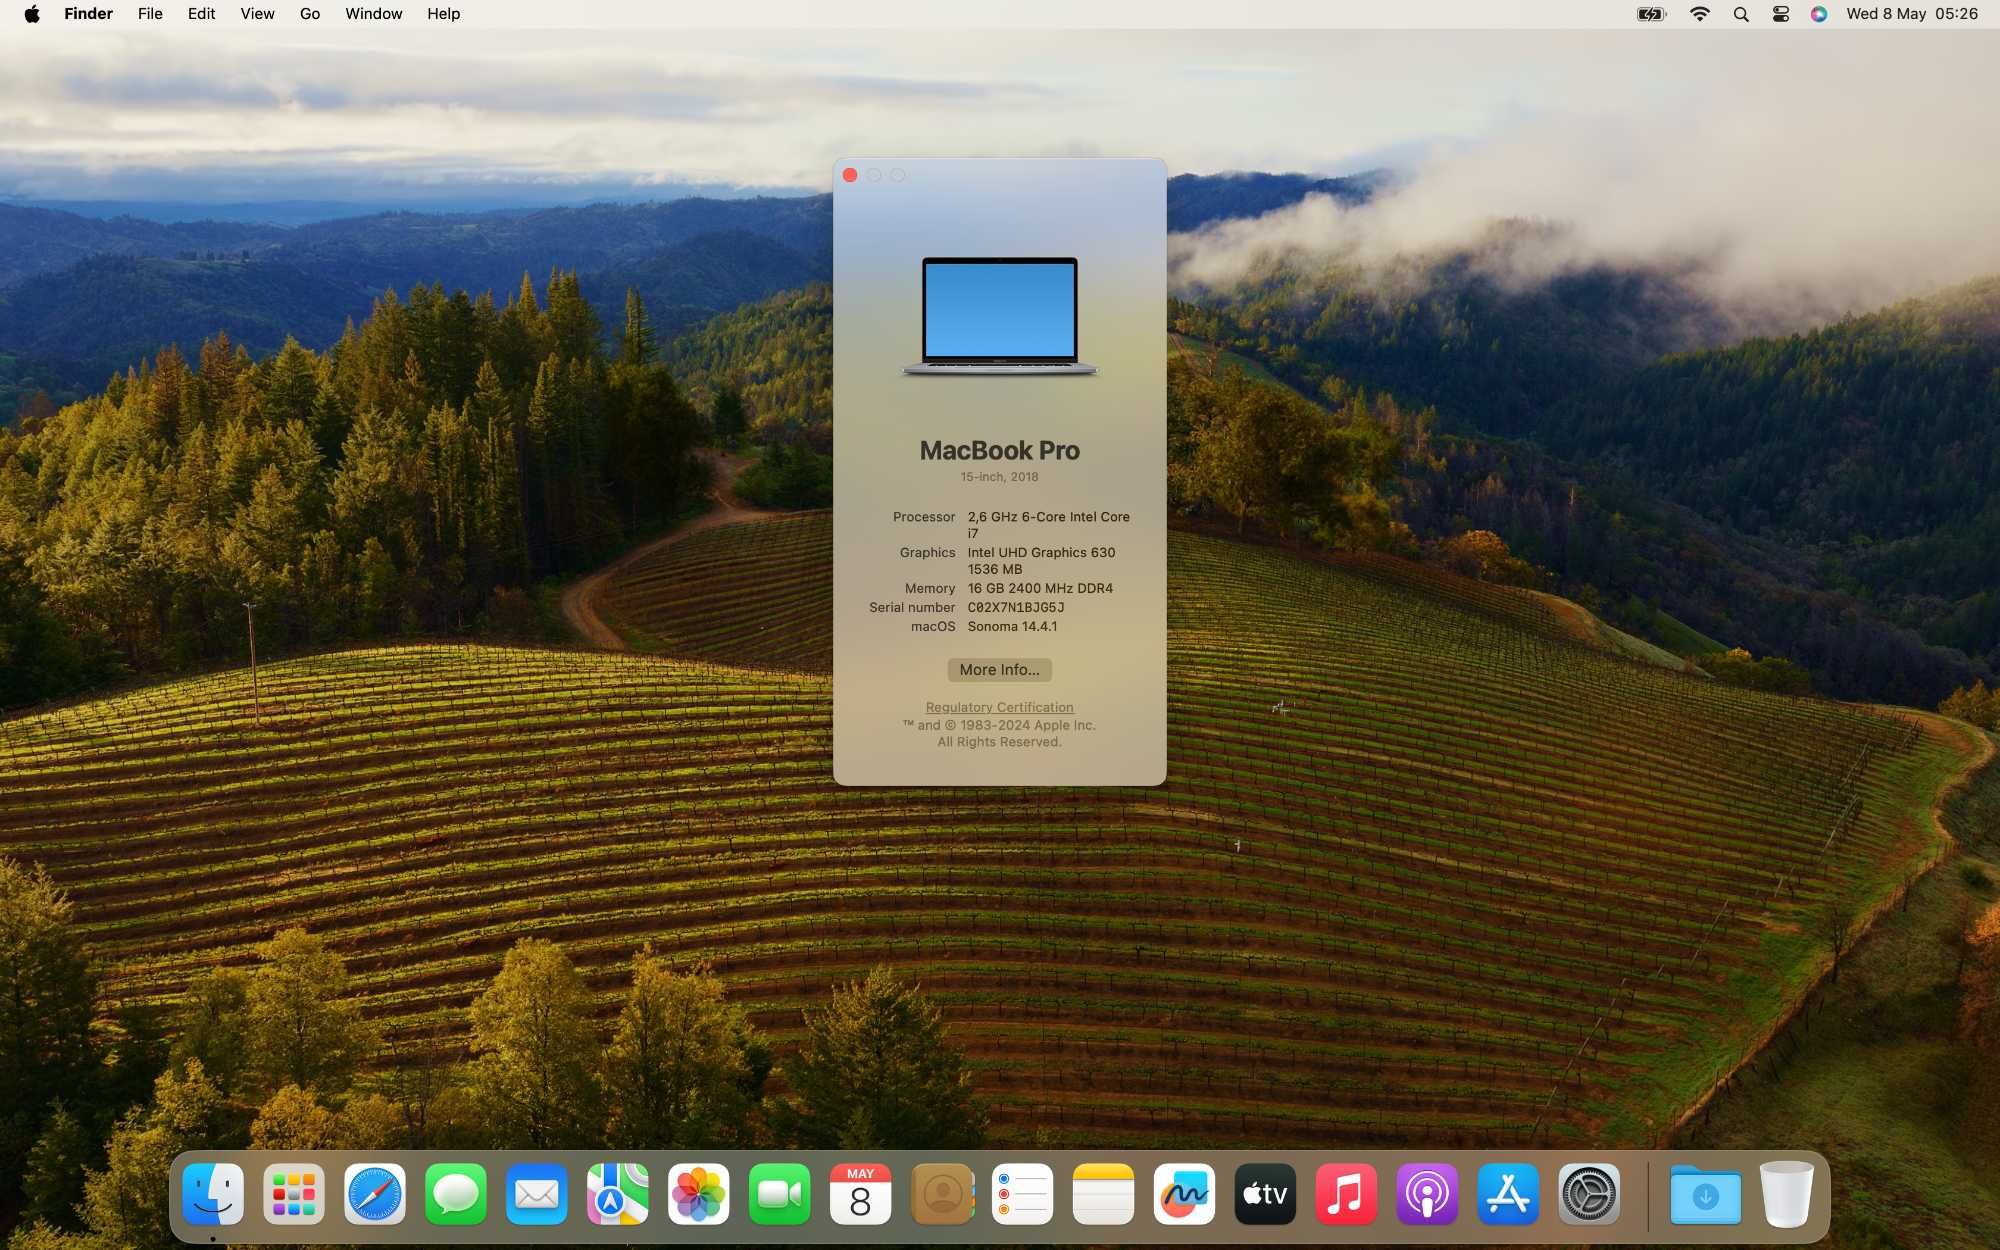The image size is (2000, 1250).
Task: Open the Notes app in Dock
Action: click(x=1104, y=1194)
